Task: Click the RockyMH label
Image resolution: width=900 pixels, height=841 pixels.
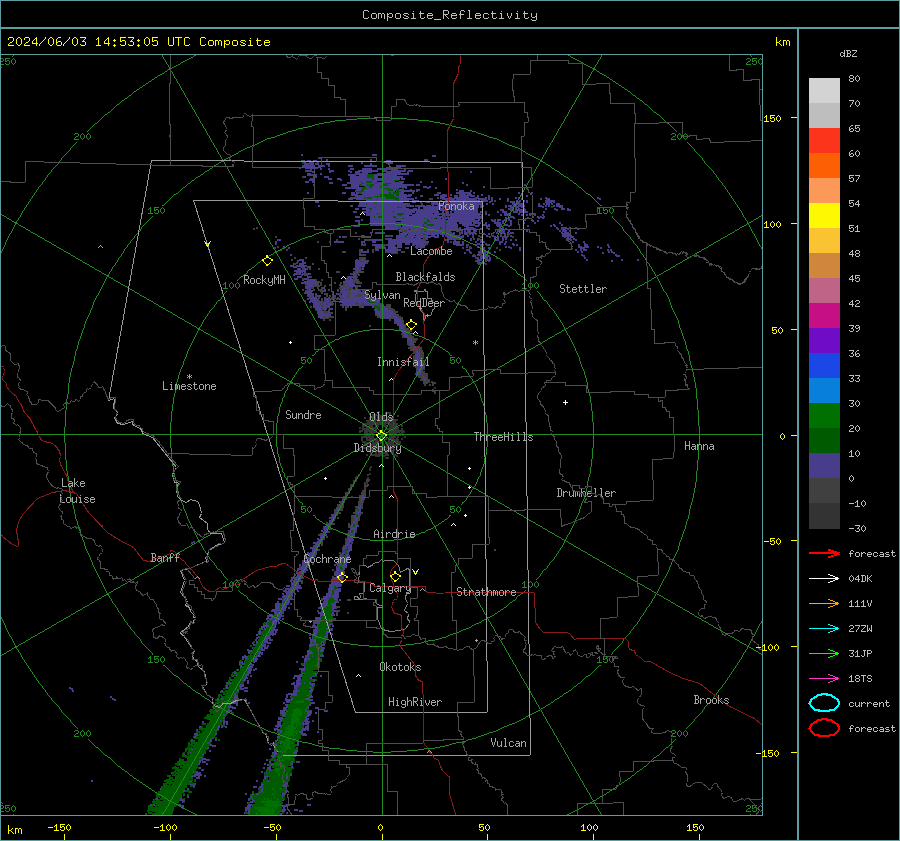Action: (264, 280)
